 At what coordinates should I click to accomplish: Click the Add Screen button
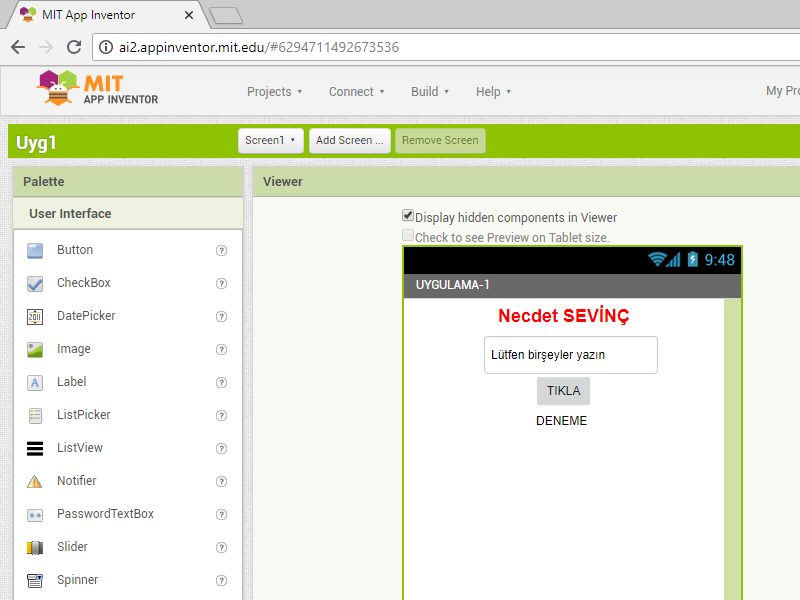(x=349, y=141)
